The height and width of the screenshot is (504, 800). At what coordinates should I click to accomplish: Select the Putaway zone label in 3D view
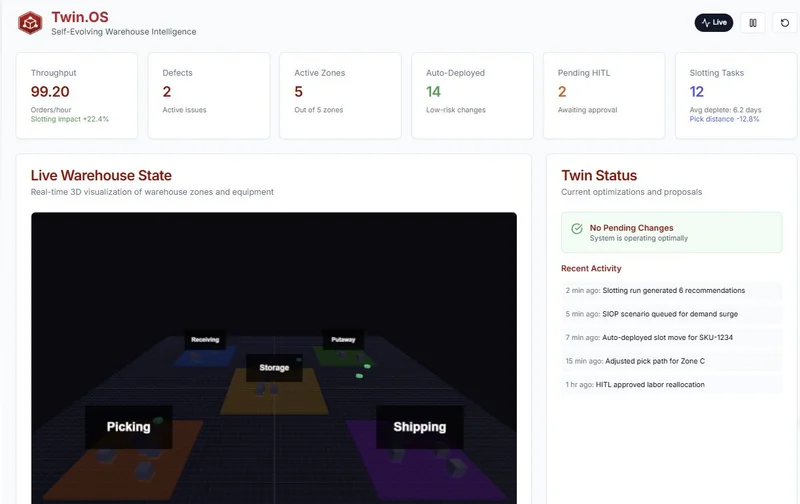click(343, 340)
